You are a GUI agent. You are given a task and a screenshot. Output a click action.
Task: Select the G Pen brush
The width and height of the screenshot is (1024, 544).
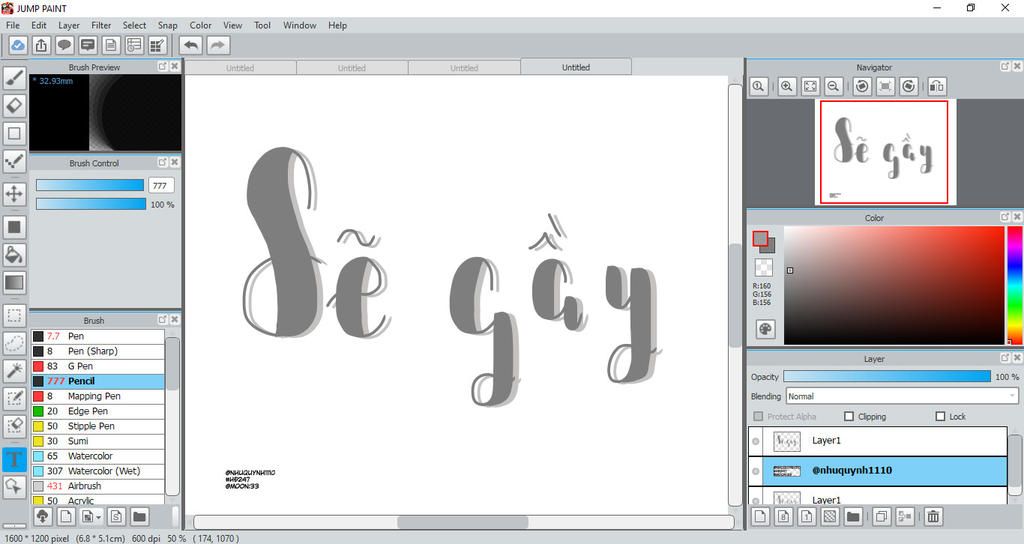click(98, 366)
